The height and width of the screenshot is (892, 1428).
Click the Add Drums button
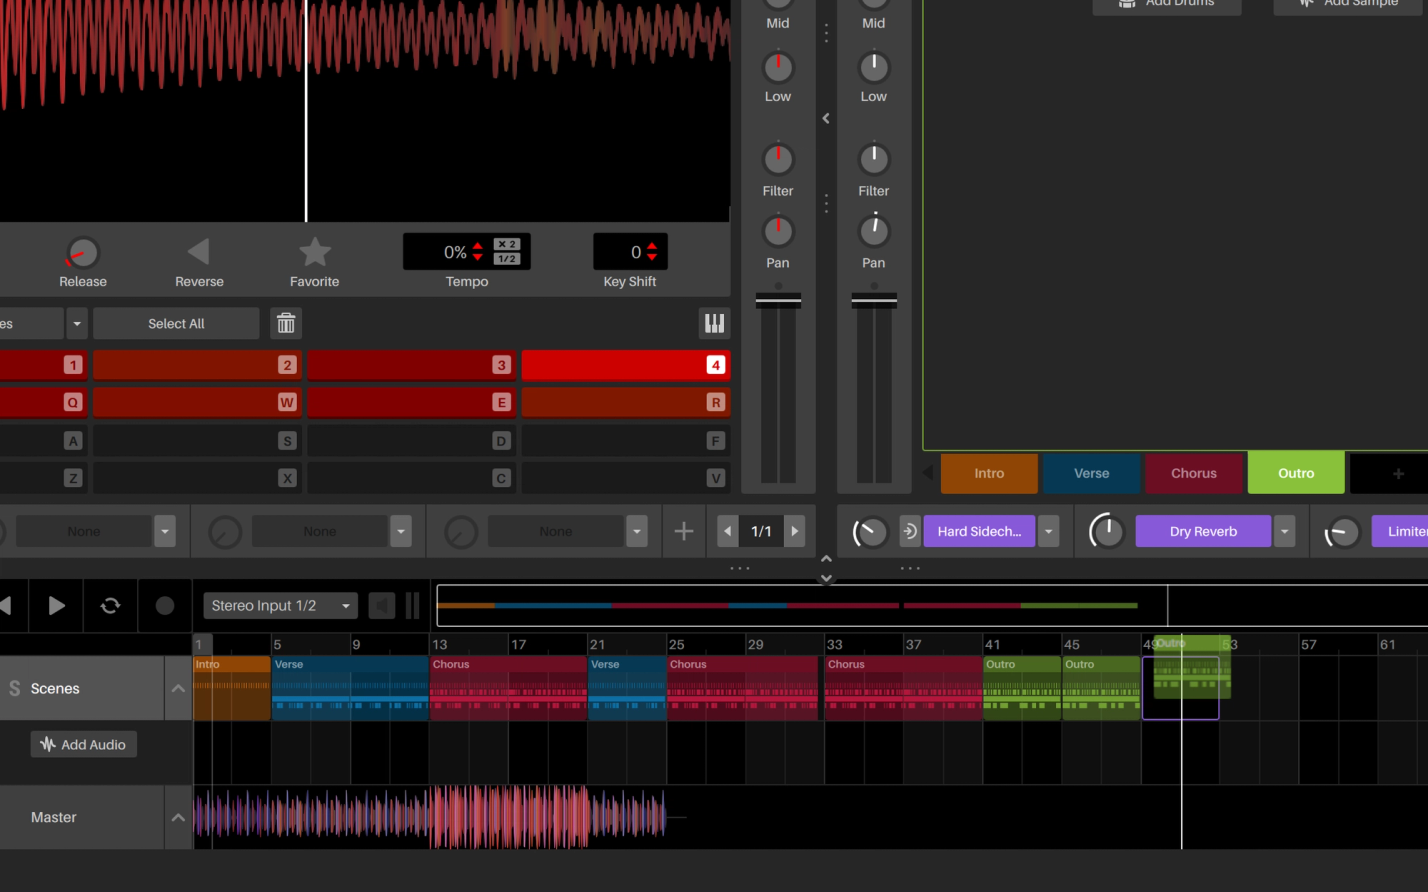[1166, 4]
